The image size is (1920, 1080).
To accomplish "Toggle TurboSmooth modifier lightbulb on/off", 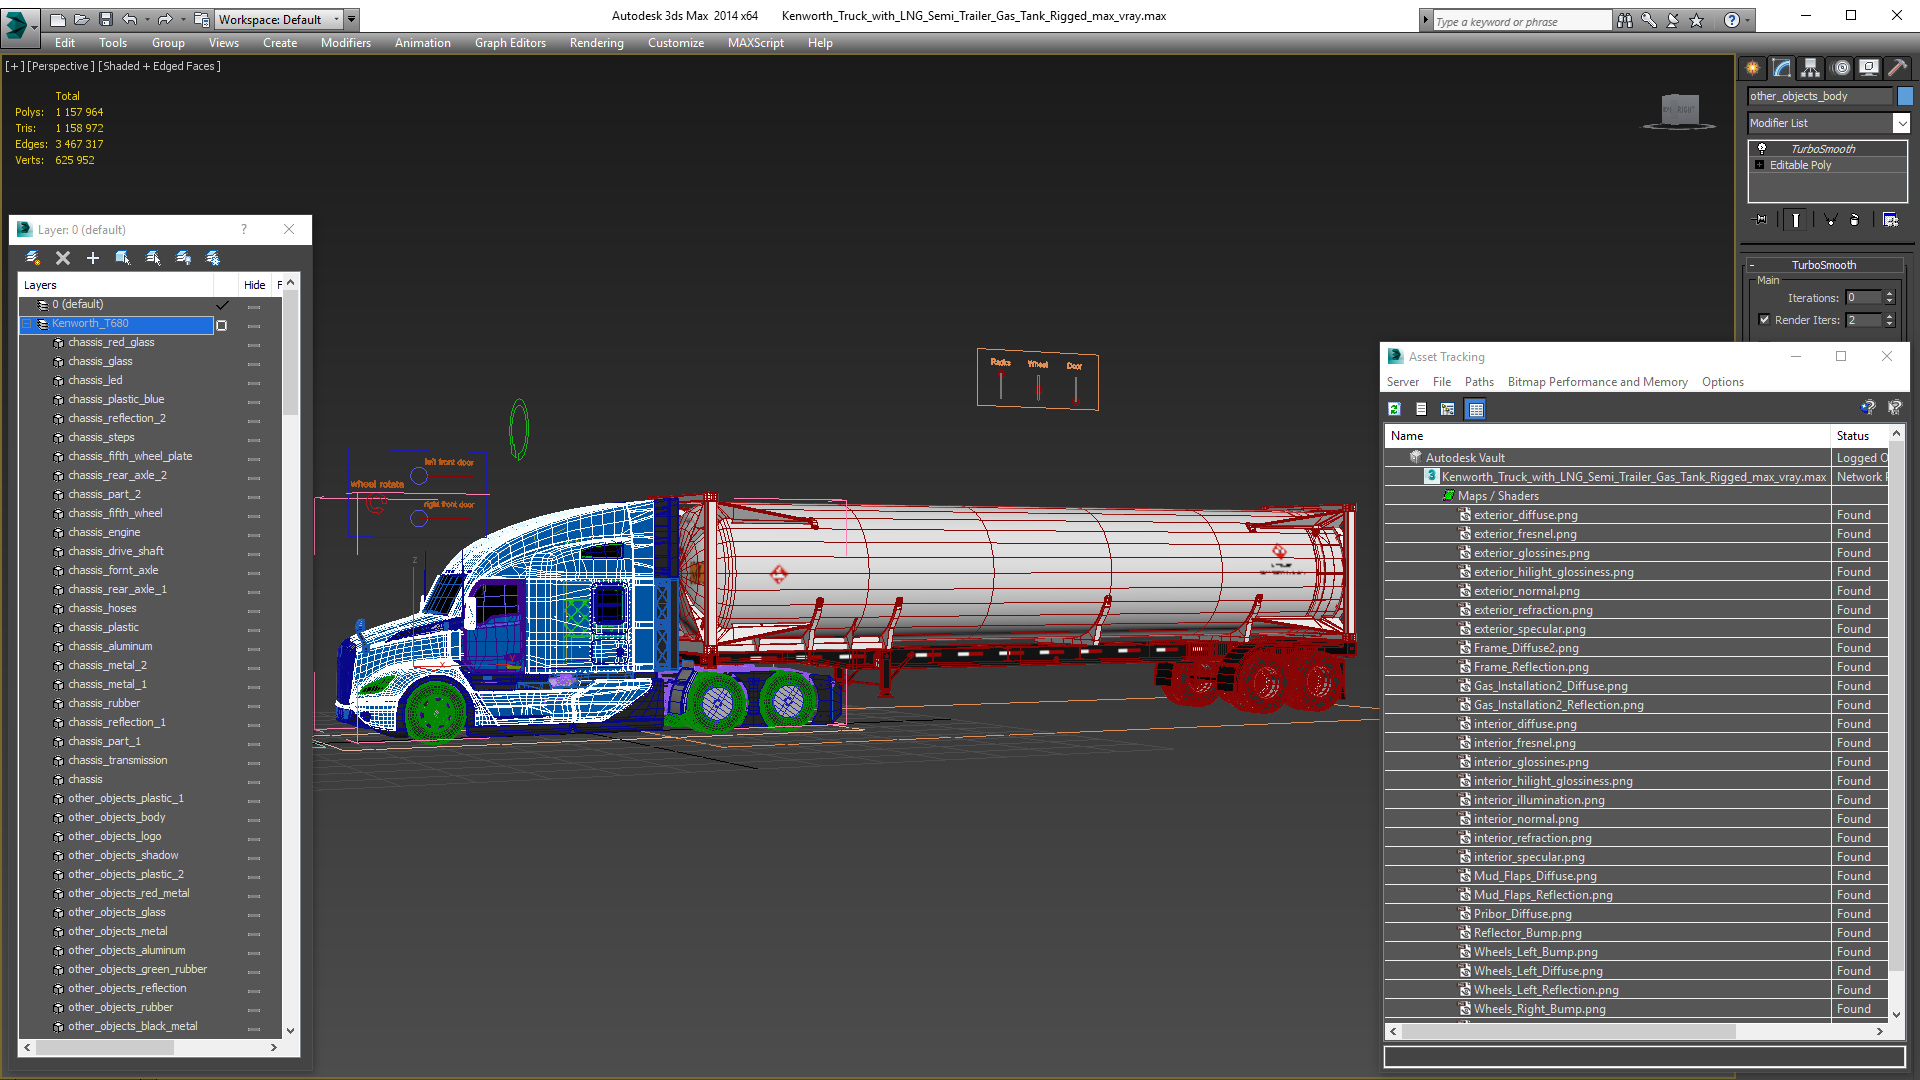I will pos(1762,148).
